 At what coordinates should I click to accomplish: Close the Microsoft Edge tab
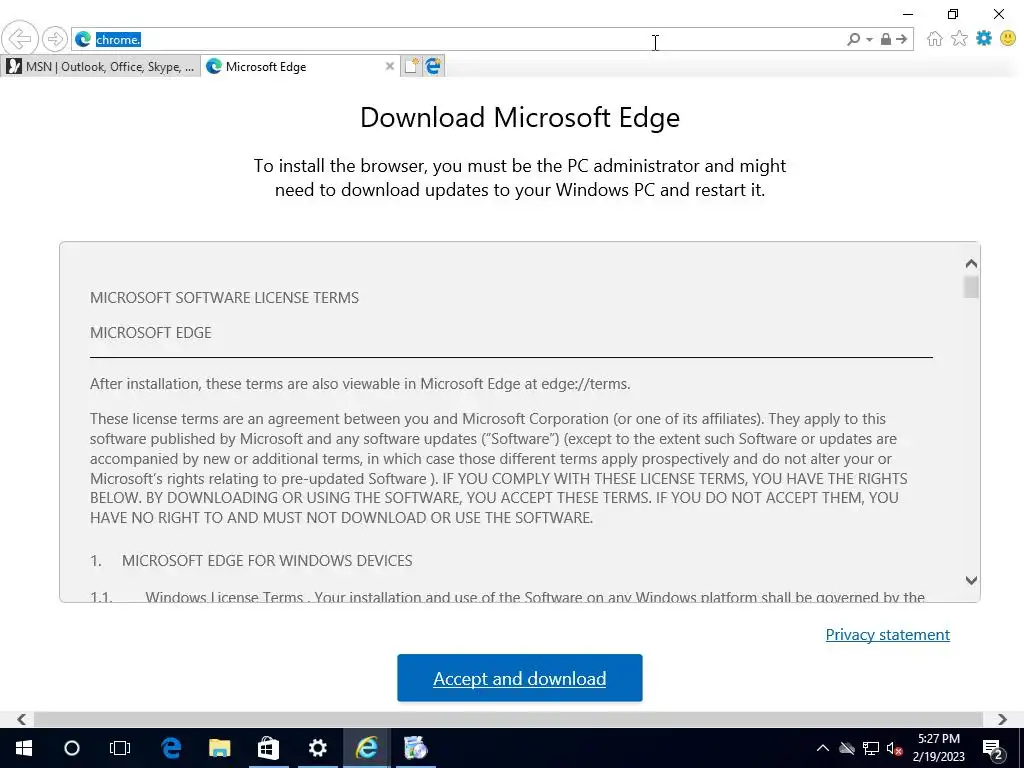click(390, 66)
